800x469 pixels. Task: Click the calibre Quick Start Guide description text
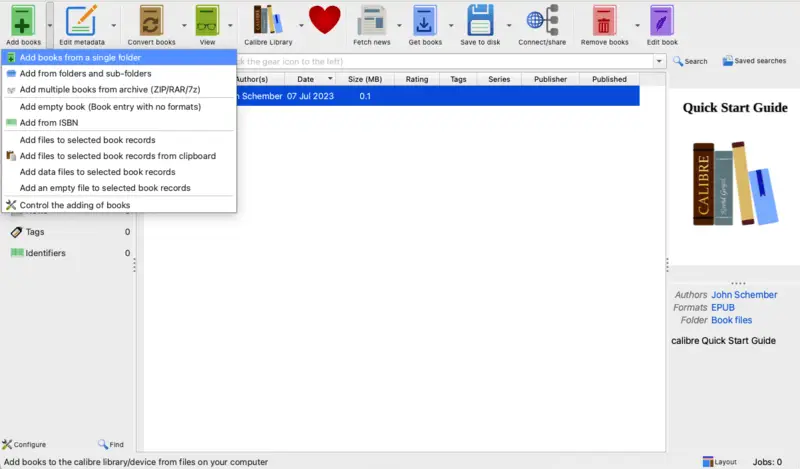coord(723,340)
